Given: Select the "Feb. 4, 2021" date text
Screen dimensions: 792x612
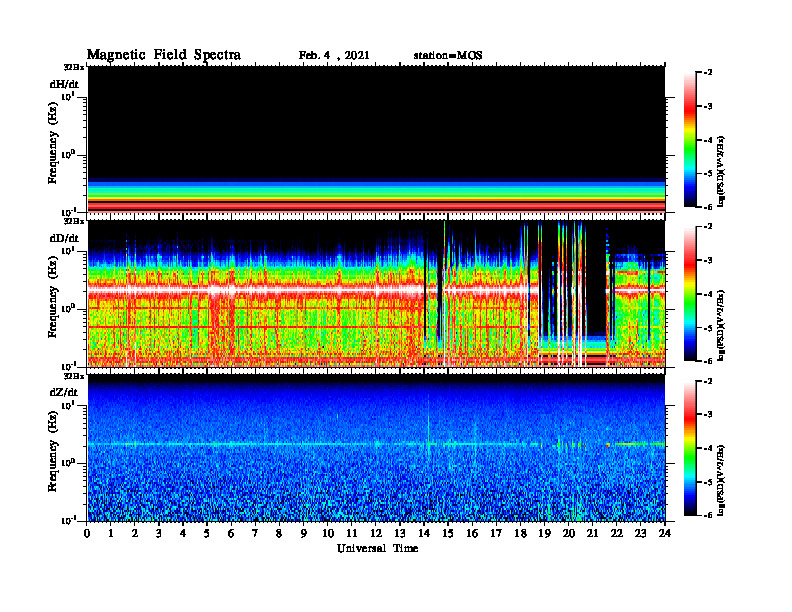Looking at the screenshot, I should 334,56.
